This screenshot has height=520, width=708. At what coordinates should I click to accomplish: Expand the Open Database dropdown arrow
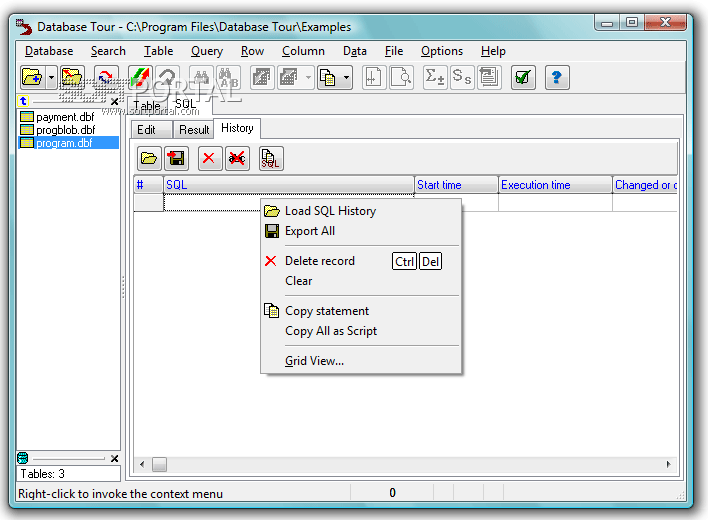tap(51, 78)
